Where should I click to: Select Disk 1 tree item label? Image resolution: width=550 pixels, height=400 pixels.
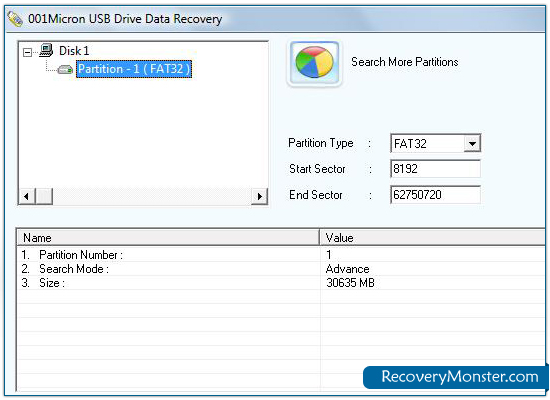point(74,51)
